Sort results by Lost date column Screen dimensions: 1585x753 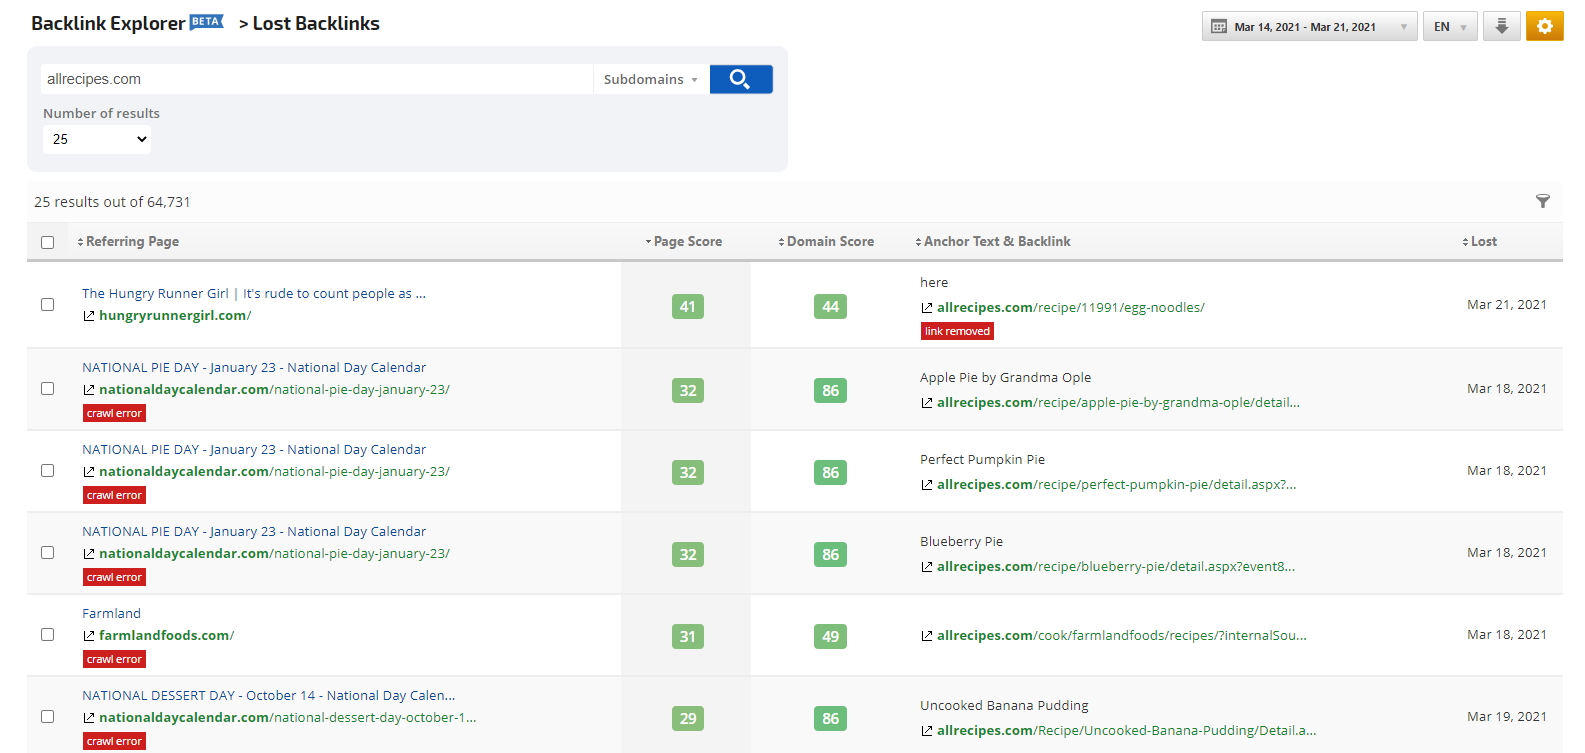1481,242
